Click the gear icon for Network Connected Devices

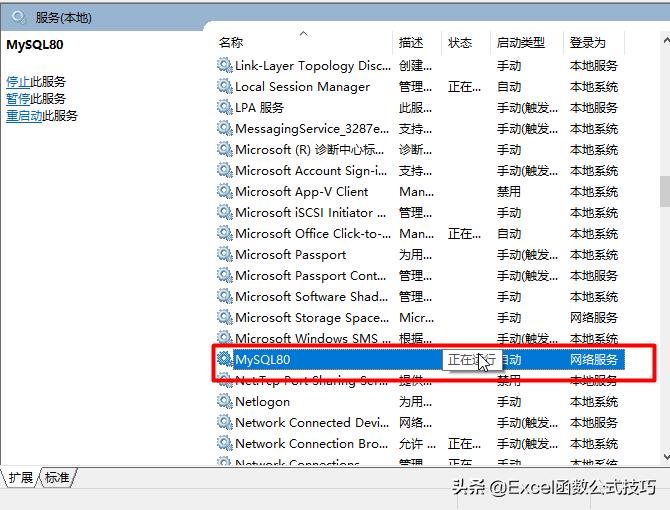click(x=224, y=422)
